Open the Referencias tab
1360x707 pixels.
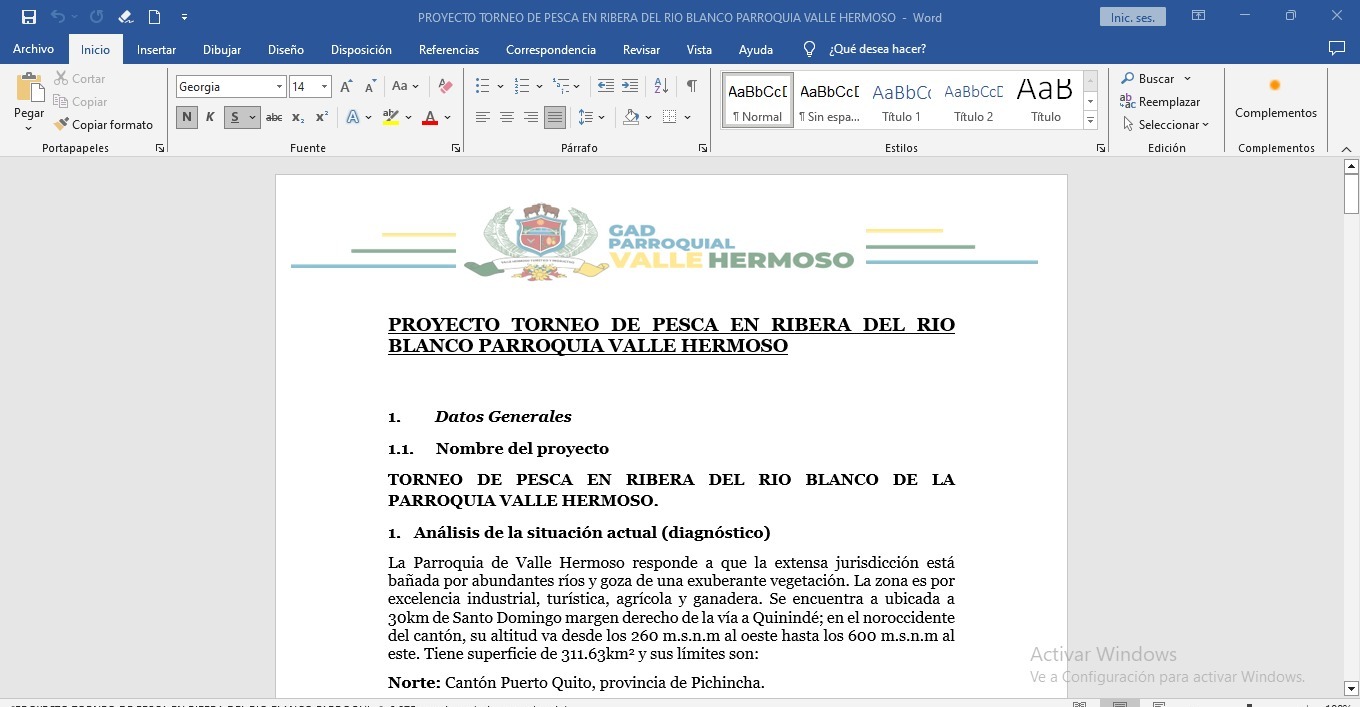click(x=448, y=50)
